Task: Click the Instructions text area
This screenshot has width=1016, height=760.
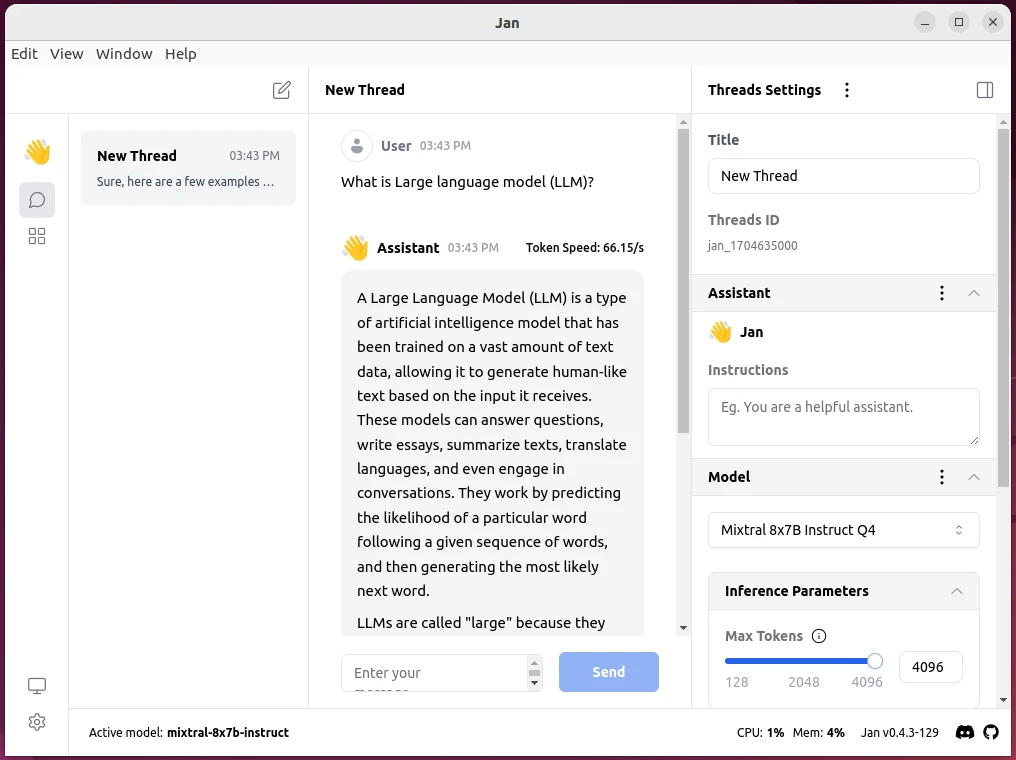Action: [843, 416]
